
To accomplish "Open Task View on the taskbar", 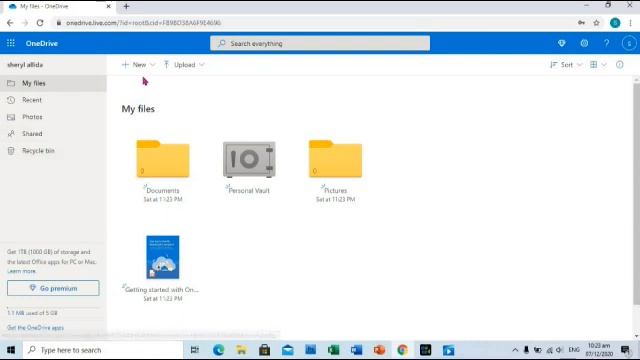I will (x=195, y=350).
